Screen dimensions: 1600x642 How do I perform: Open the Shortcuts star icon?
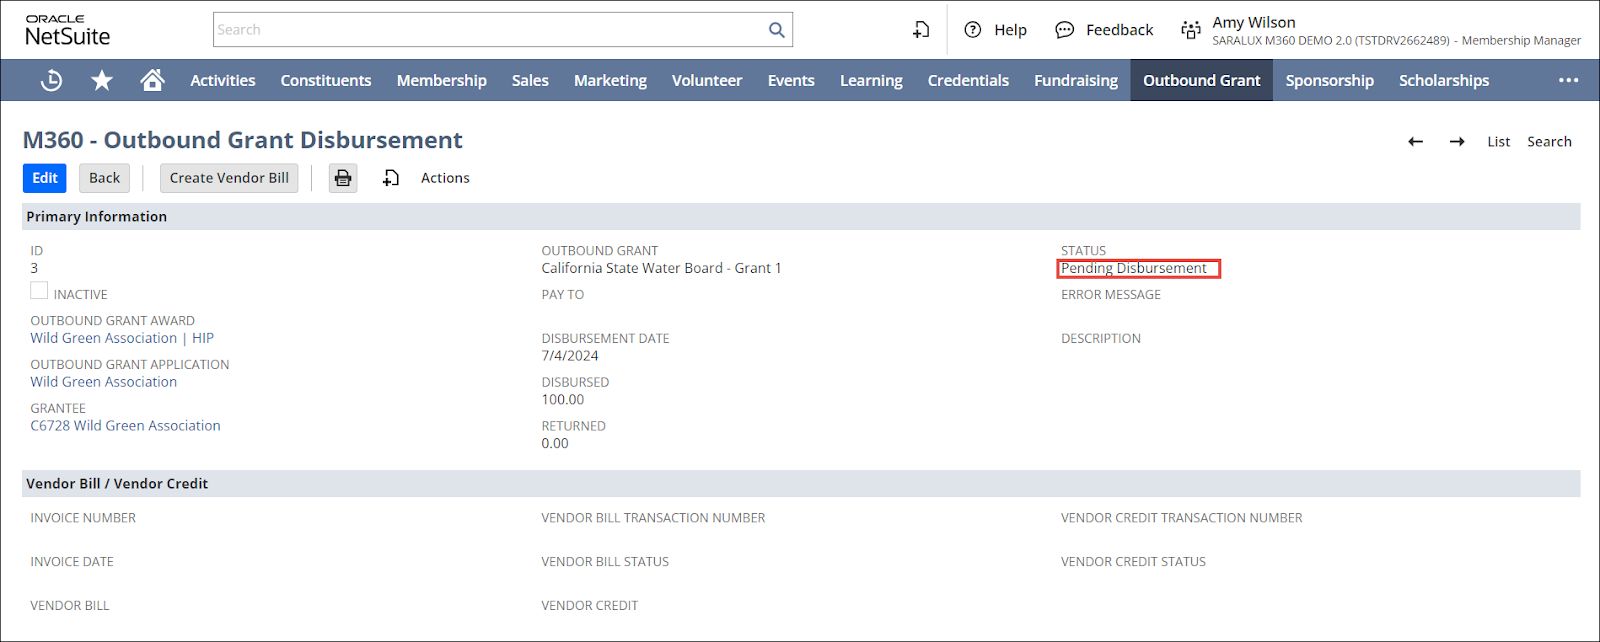(102, 81)
